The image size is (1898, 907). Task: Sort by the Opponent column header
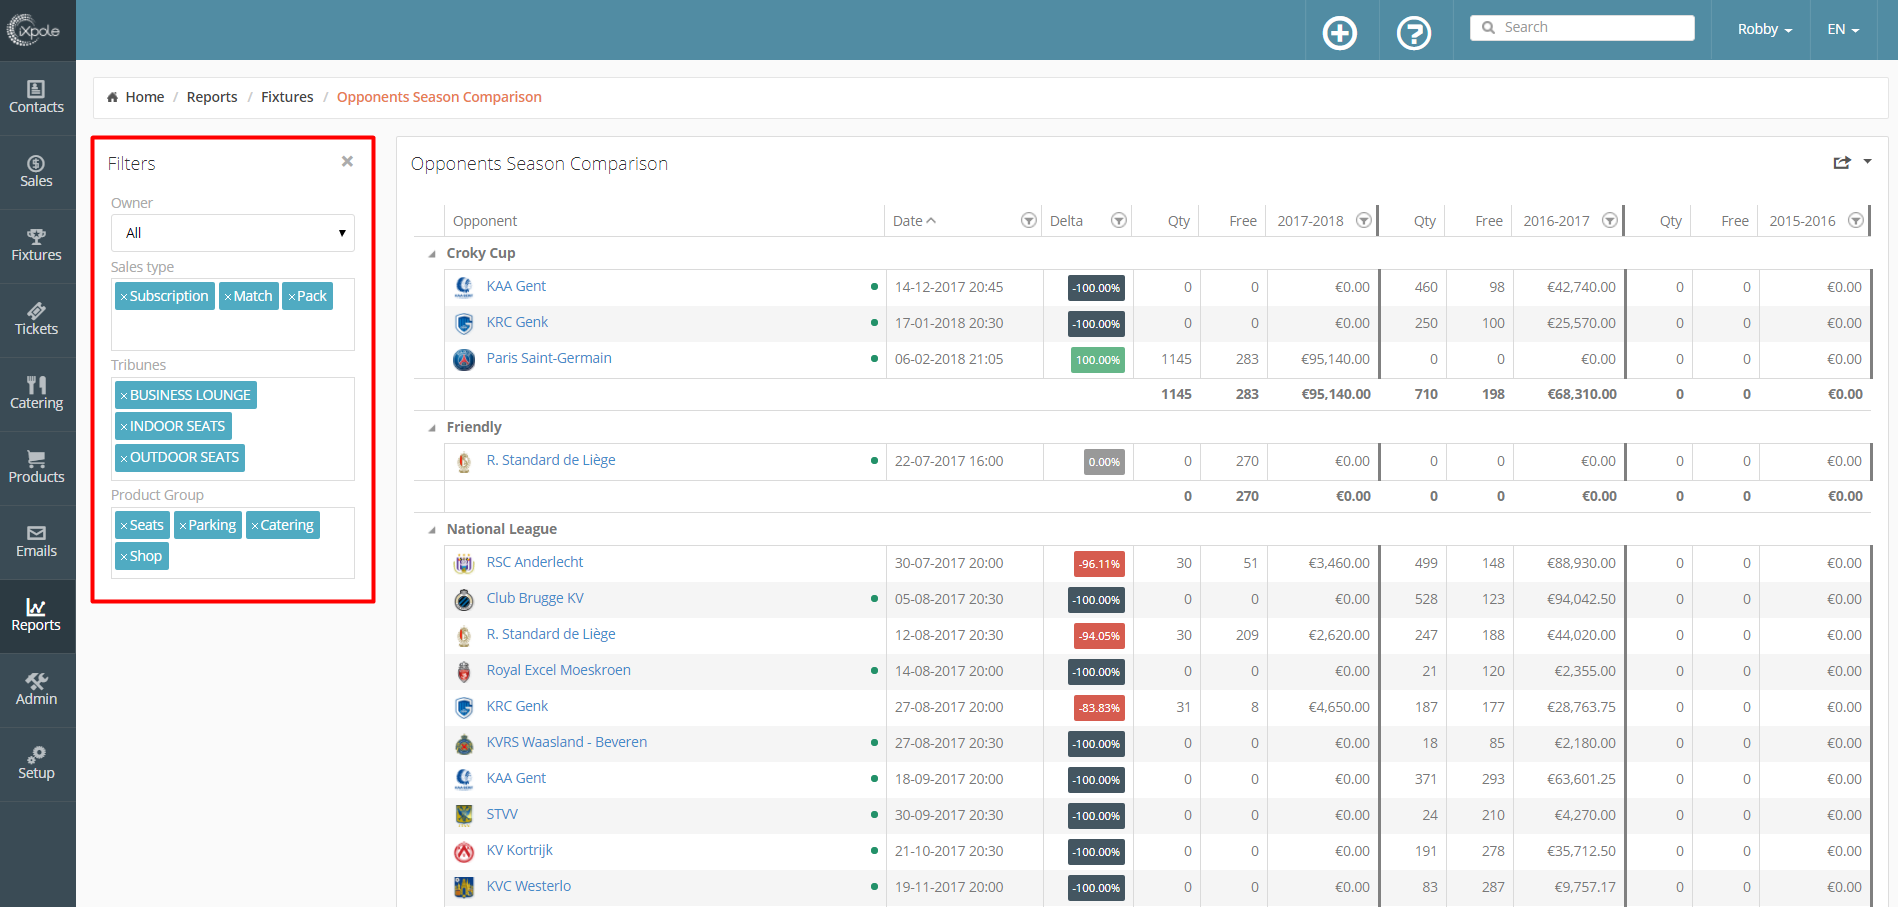point(485,221)
